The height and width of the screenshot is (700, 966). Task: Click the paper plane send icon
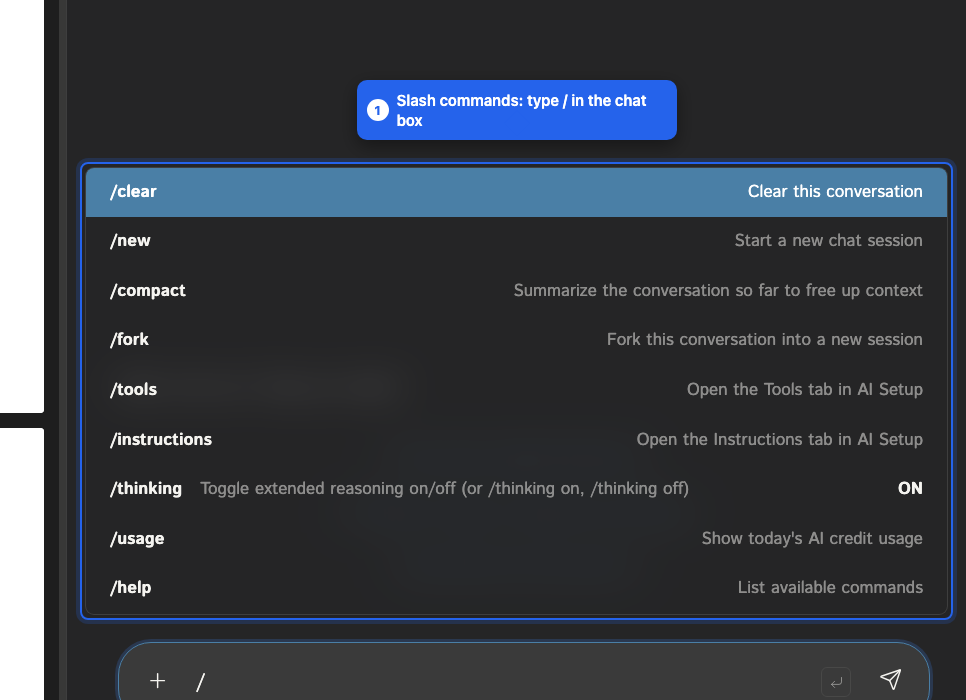[x=891, y=679]
